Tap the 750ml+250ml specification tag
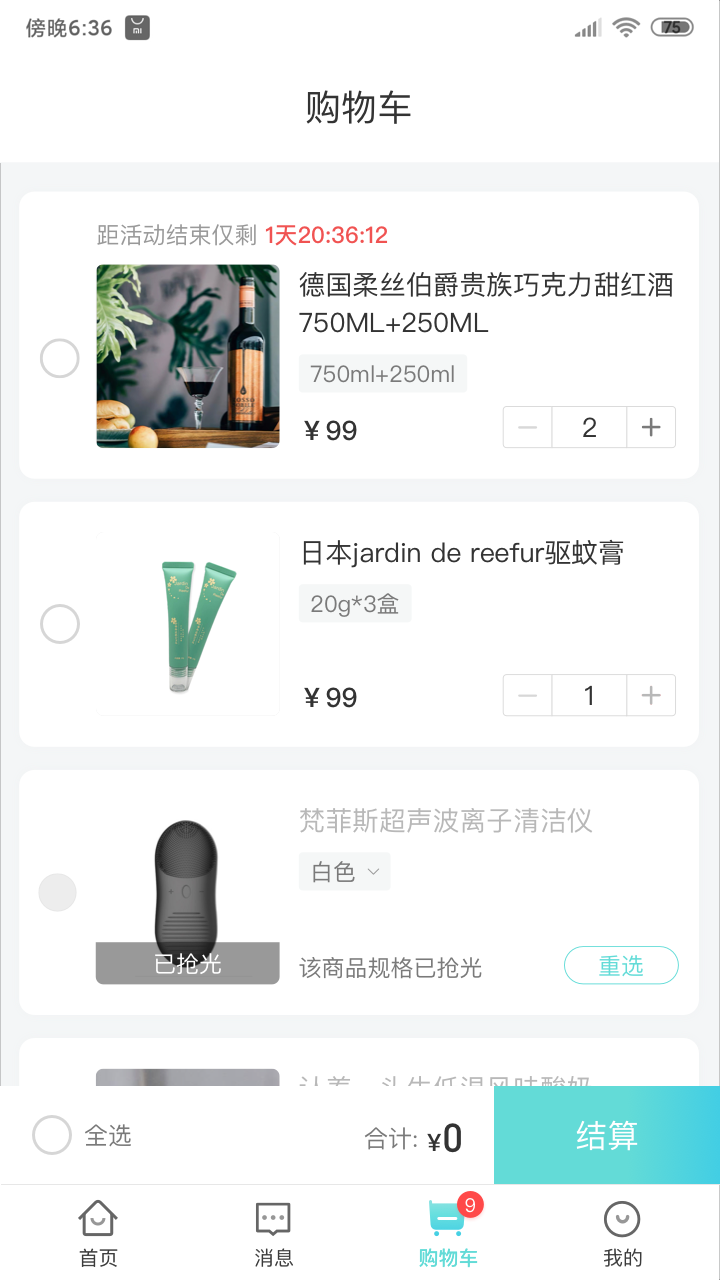The height and width of the screenshot is (1280, 720). (382, 374)
